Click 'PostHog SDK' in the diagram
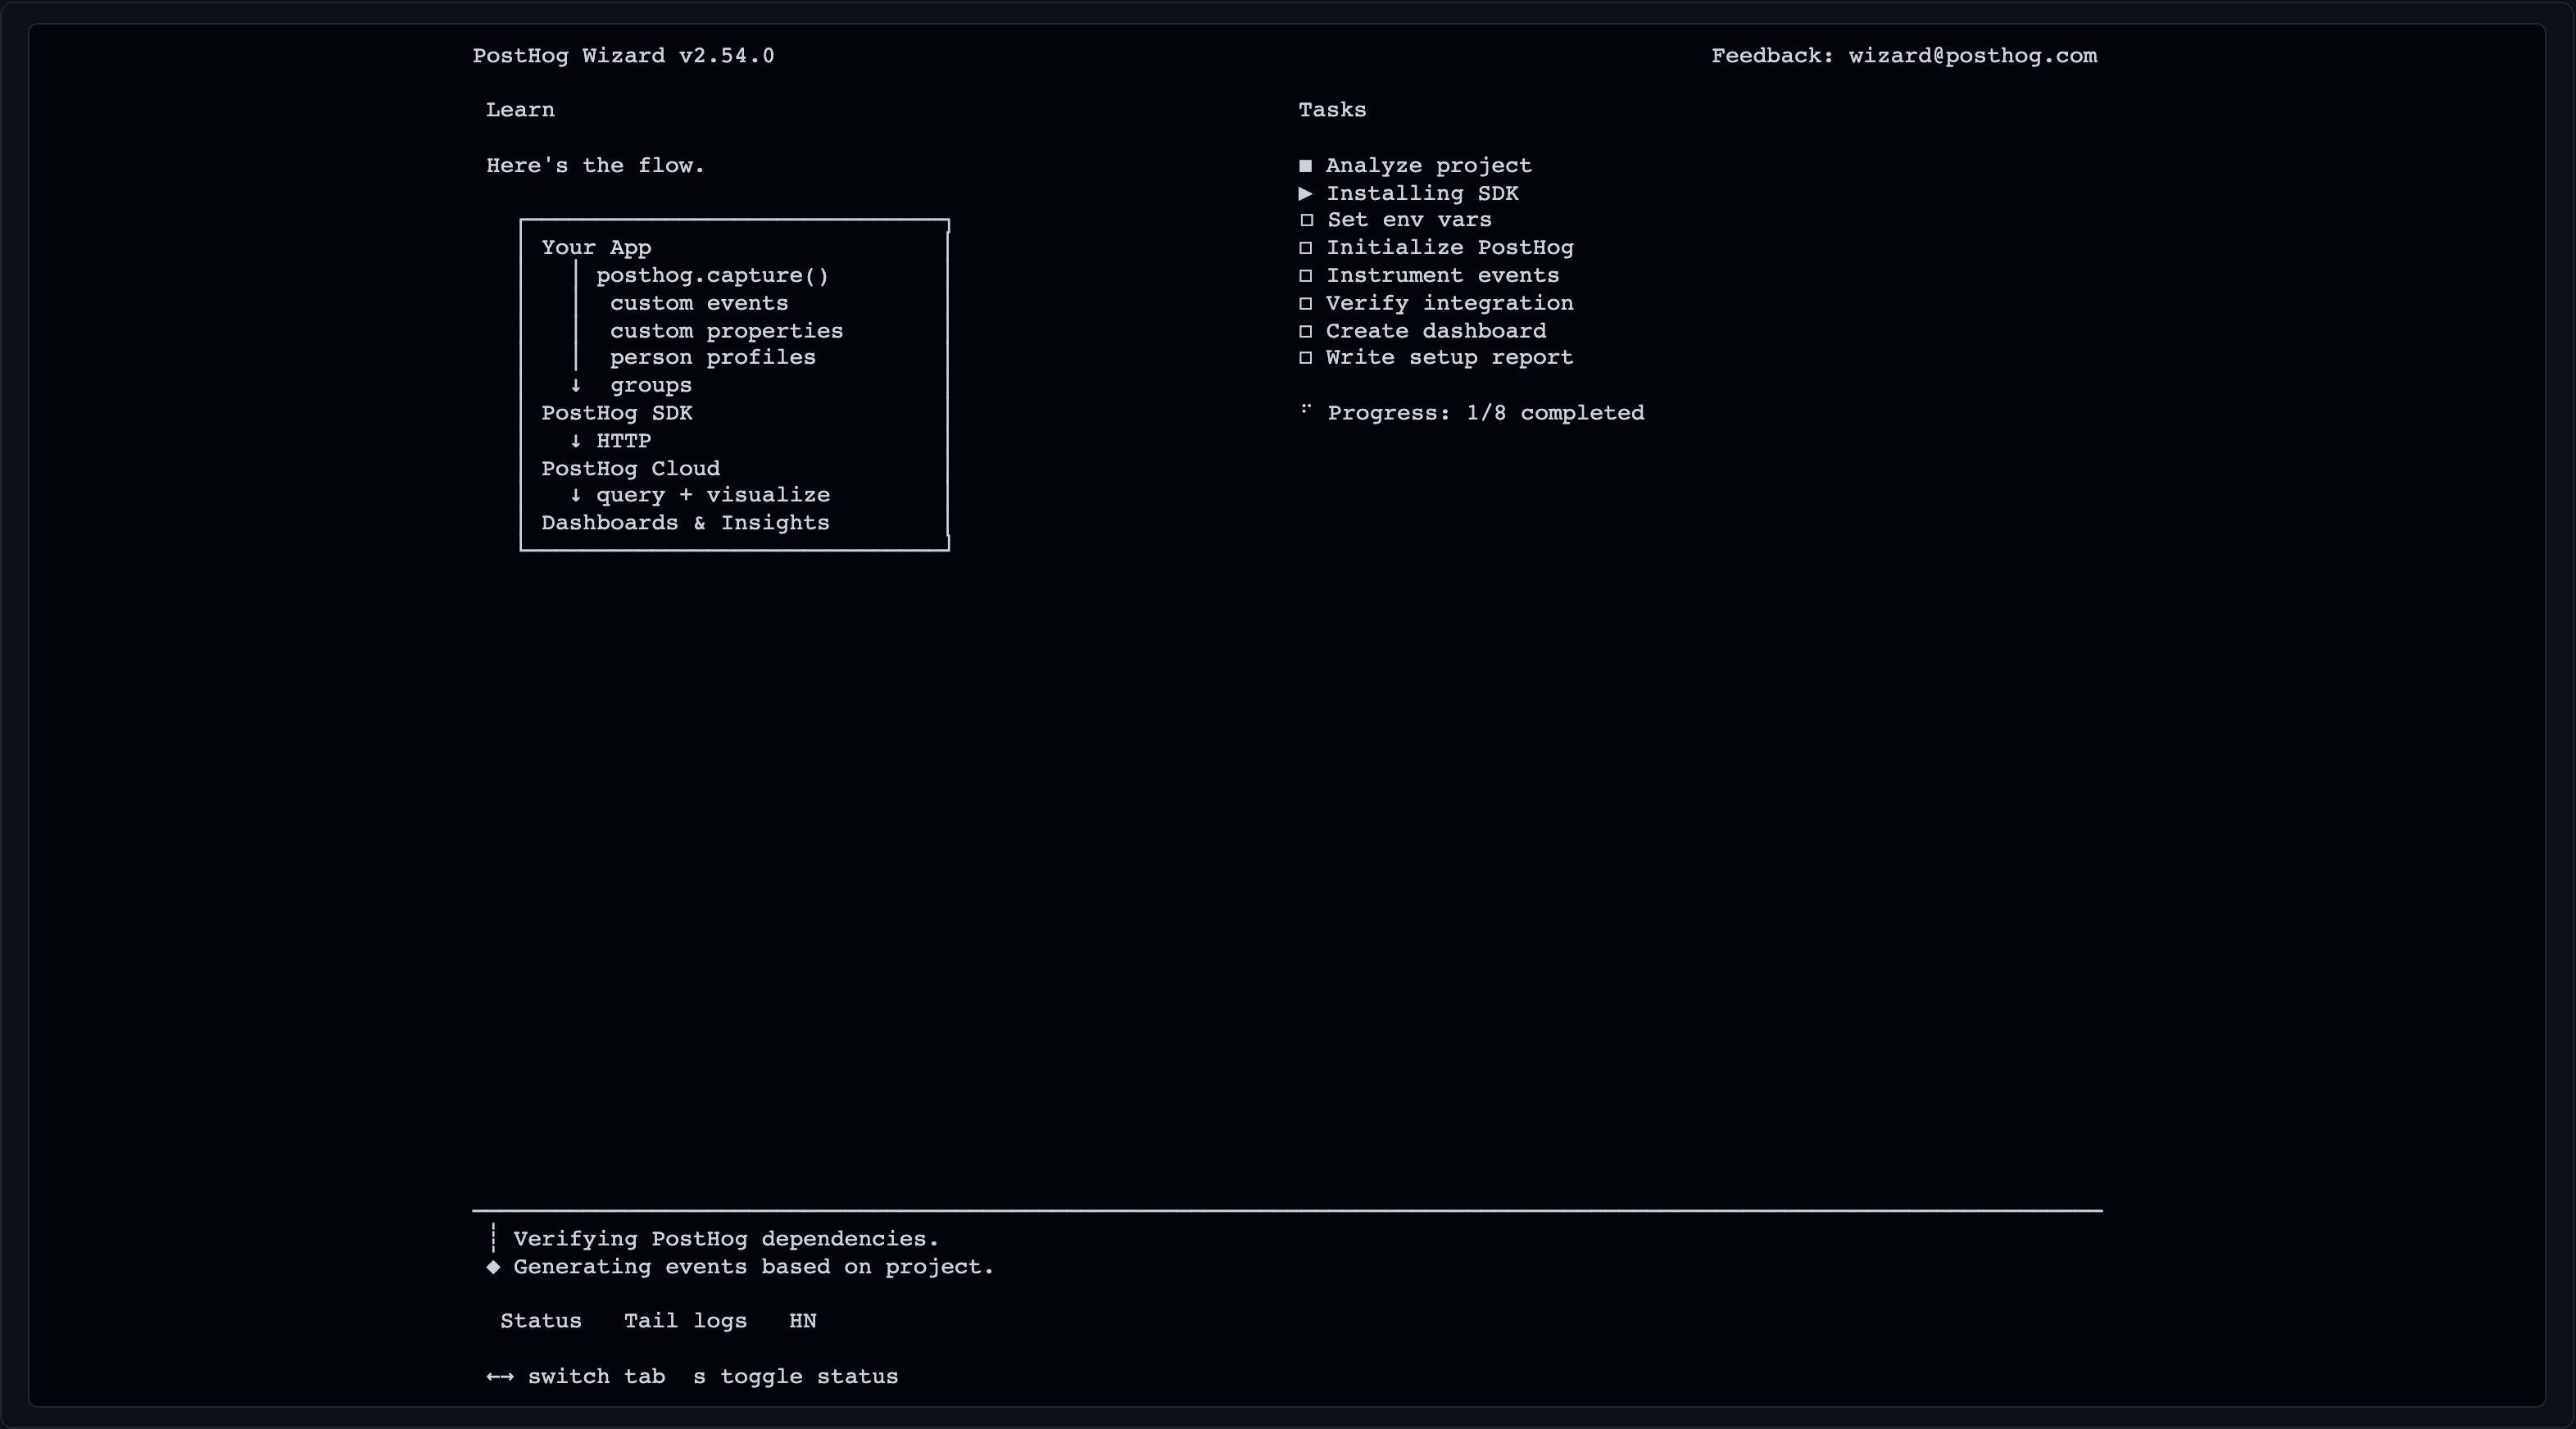Viewport: 2576px width, 1429px height. tap(617, 413)
